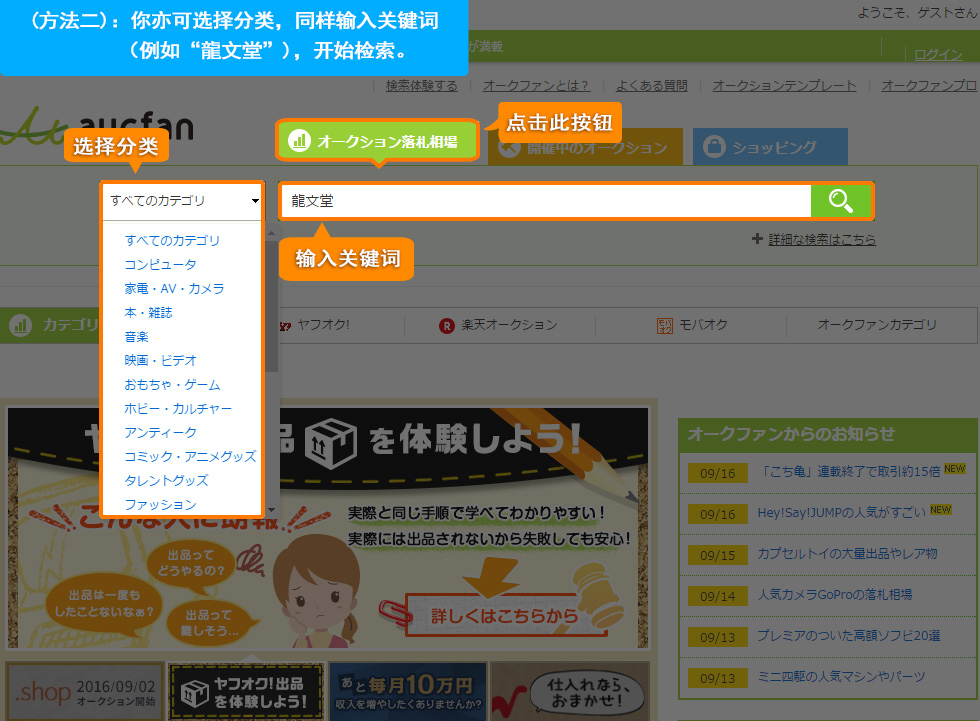Click the plus icon beside 詳細な検索はこちら
The height and width of the screenshot is (721, 980).
(758, 239)
